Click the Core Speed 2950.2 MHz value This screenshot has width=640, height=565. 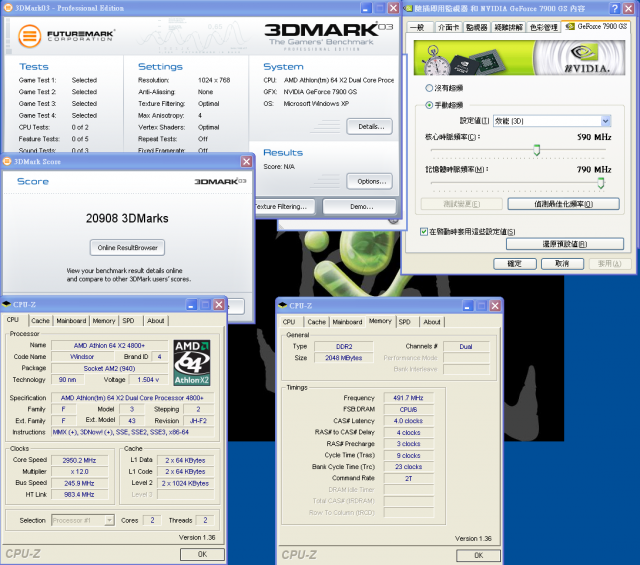point(79,460)
